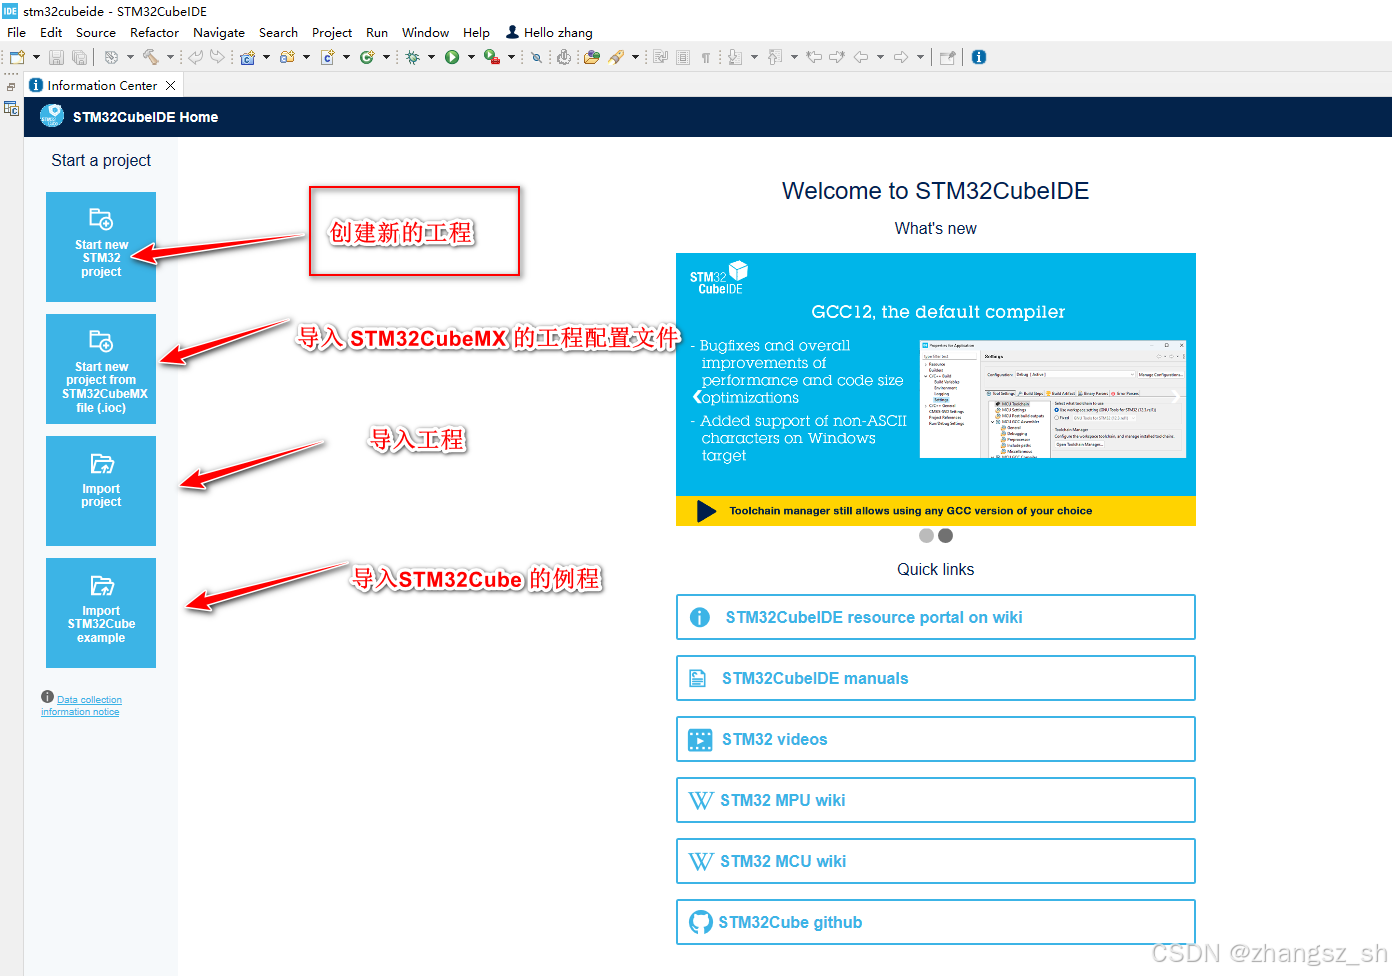This screenshot has height=976, width=1392.
Task: Click the Import project tile
Action: (x=101, y=490)
